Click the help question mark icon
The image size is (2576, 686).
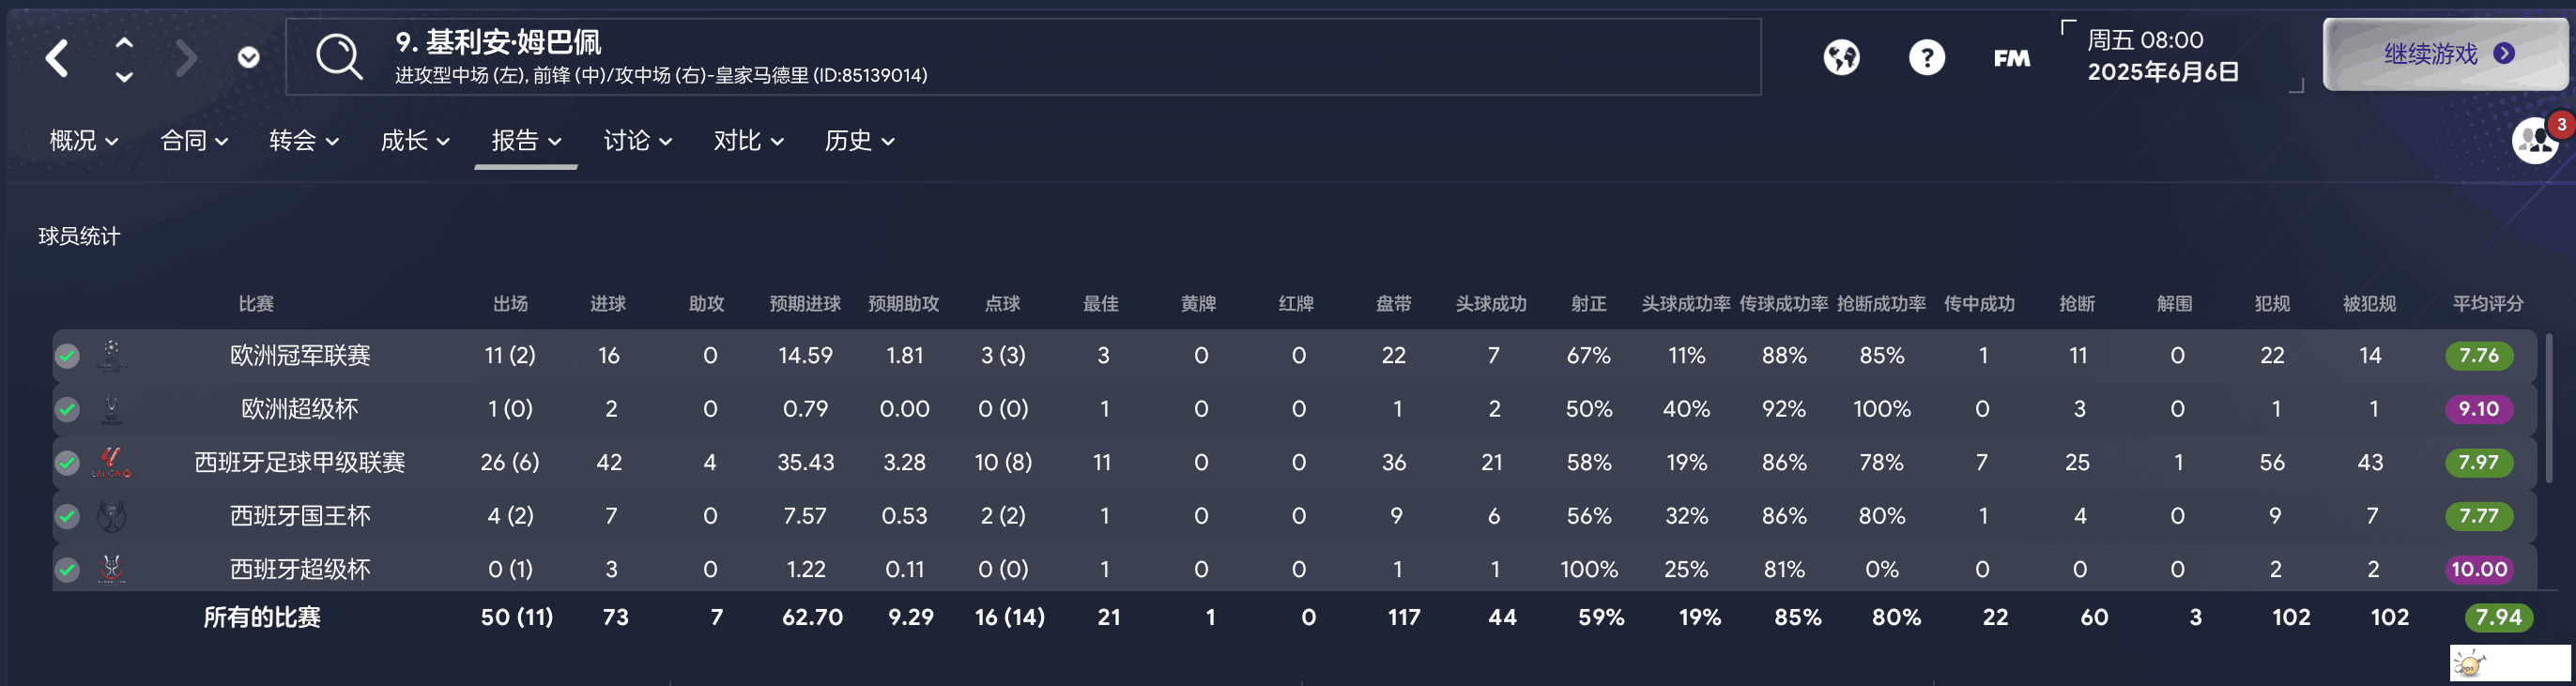[1926, 57]
